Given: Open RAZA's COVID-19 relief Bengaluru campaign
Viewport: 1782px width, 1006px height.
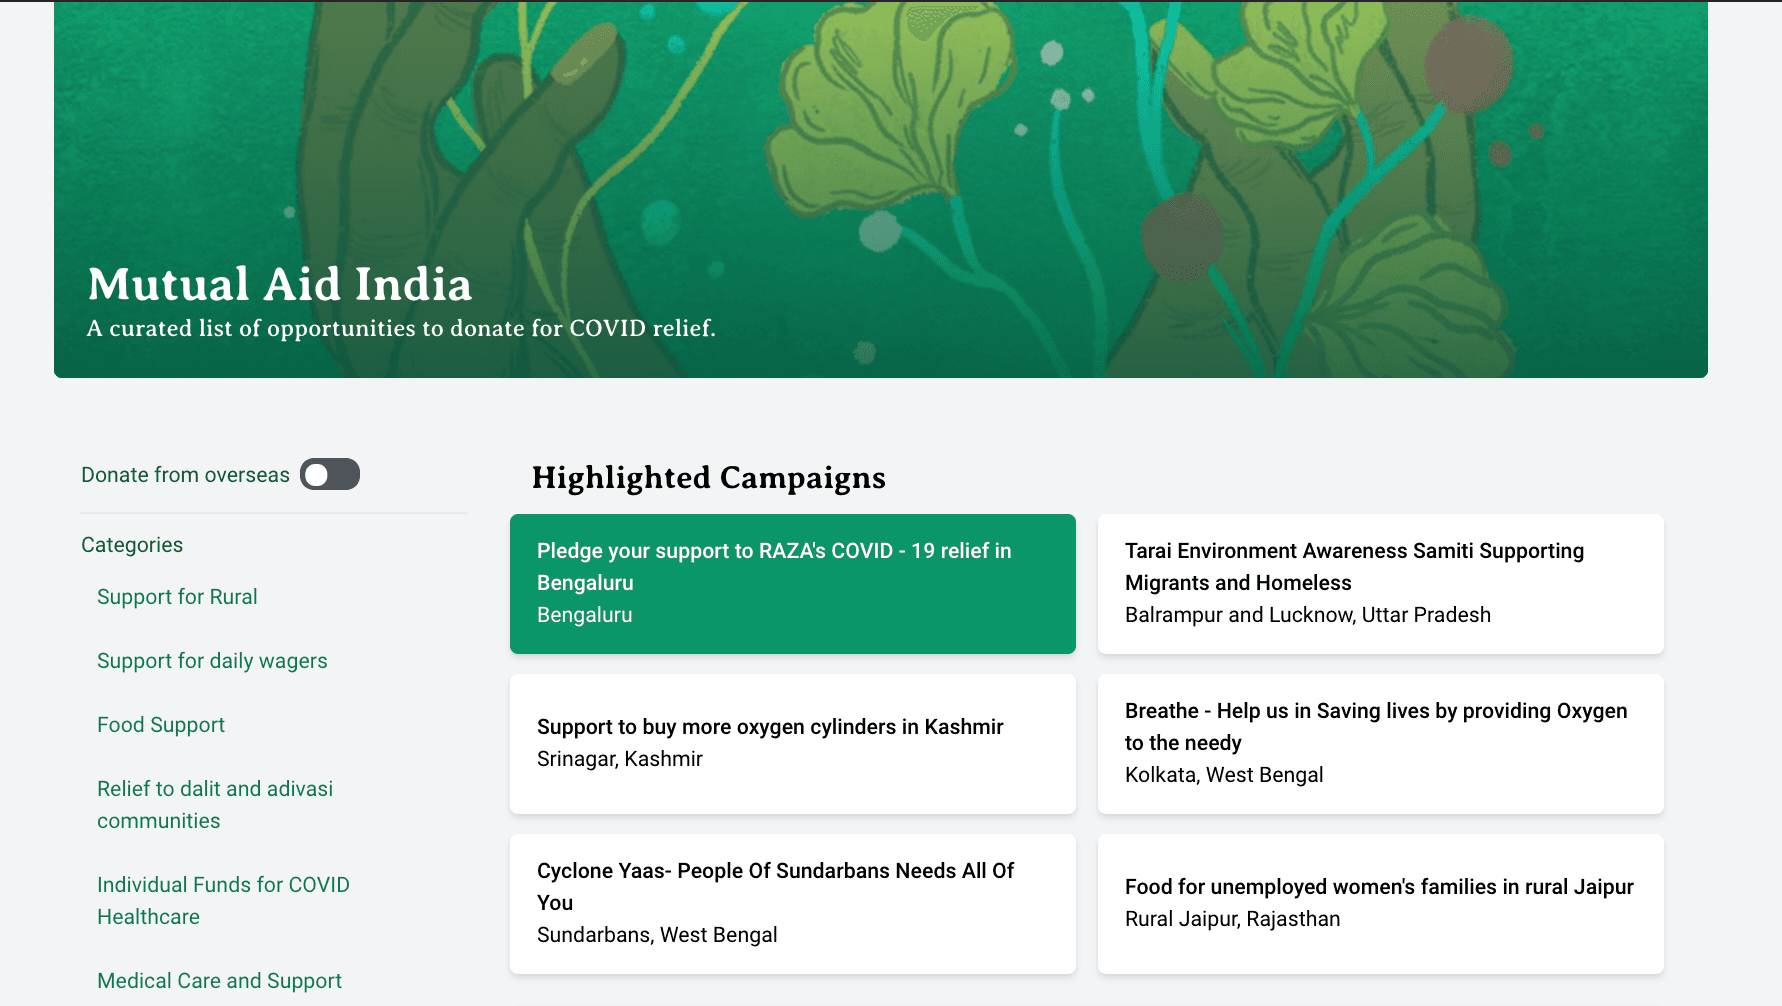Looking at the screenshot, I should pos(792,584).
